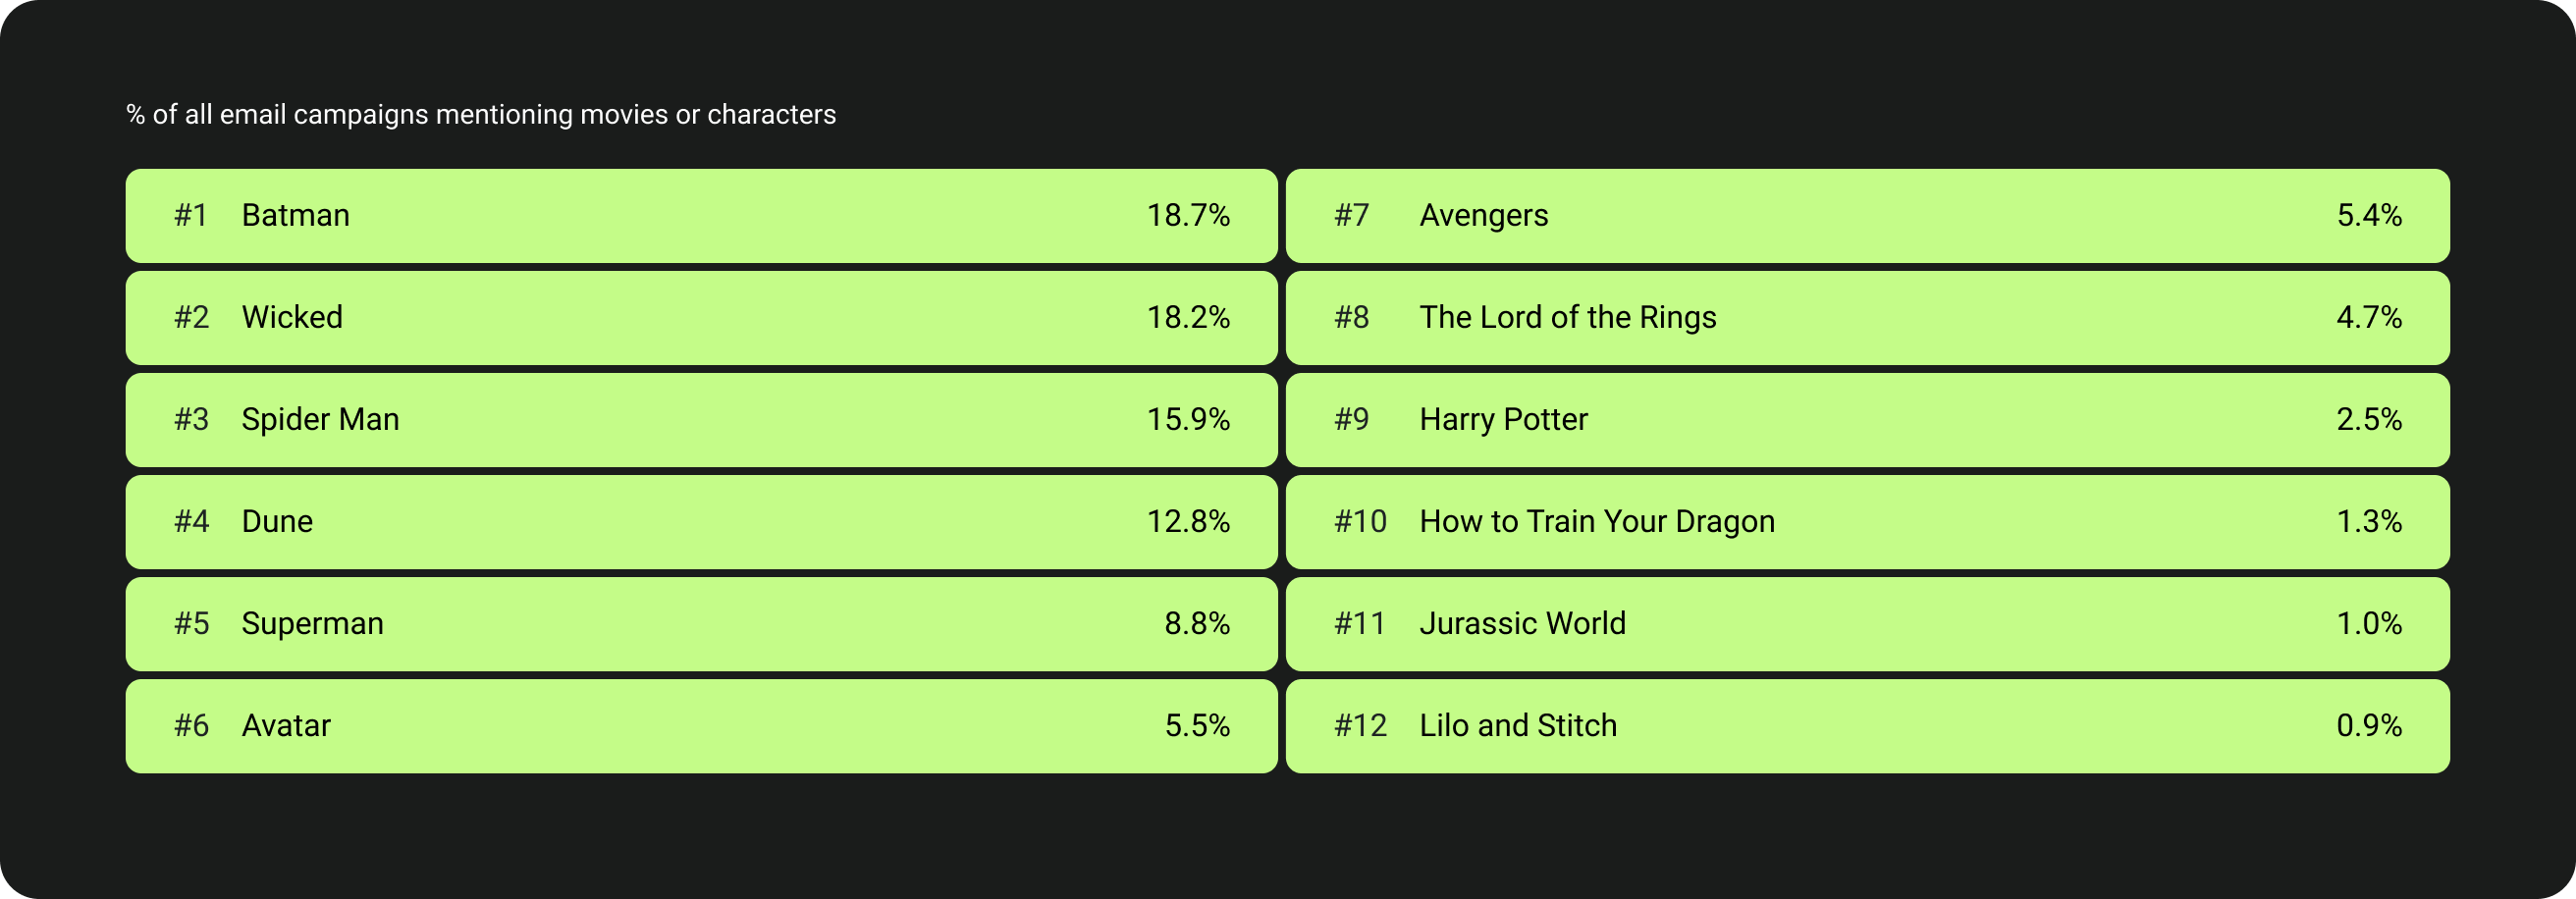Click the 15.9% percentage
This screenshot has width=2576, height=899.
(1188, 420)
